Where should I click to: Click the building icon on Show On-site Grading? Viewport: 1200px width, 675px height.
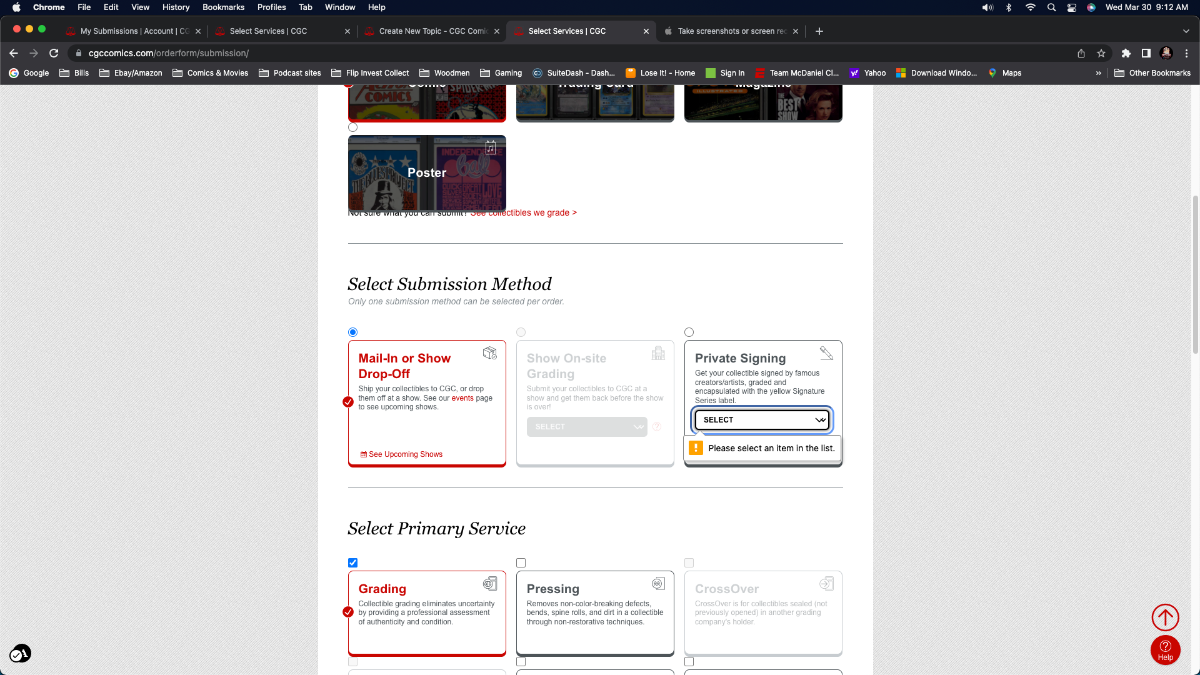click(x=658, y=353)
